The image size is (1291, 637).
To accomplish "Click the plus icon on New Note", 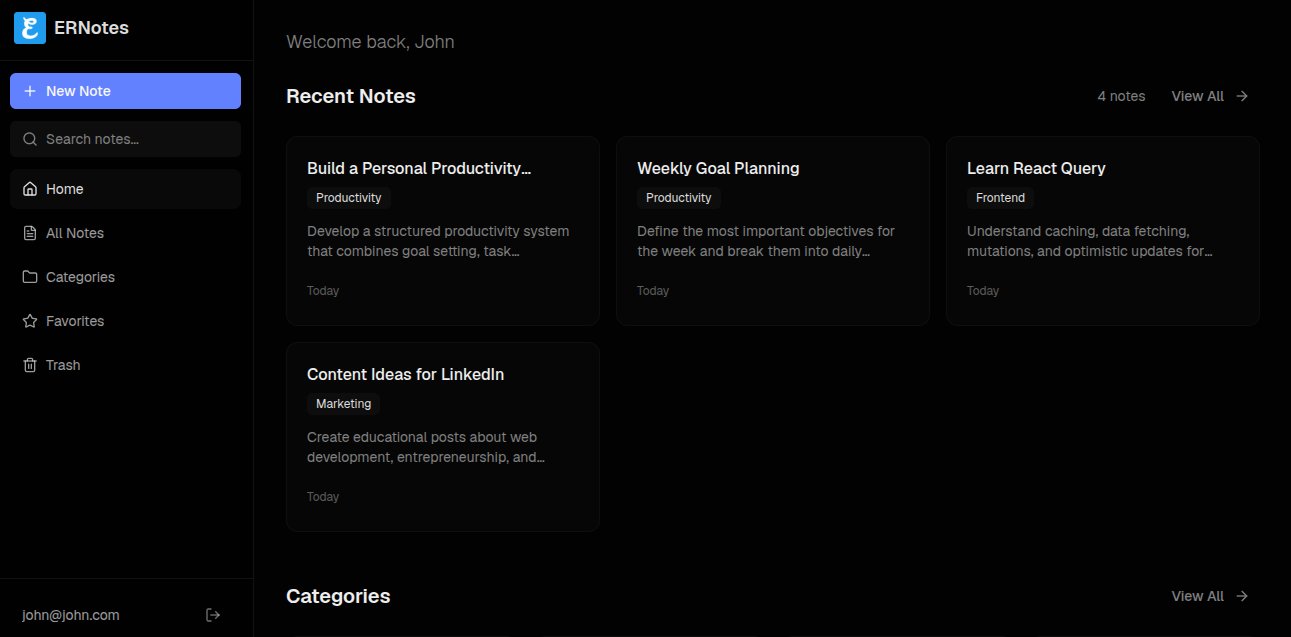I will coord(30,91).
